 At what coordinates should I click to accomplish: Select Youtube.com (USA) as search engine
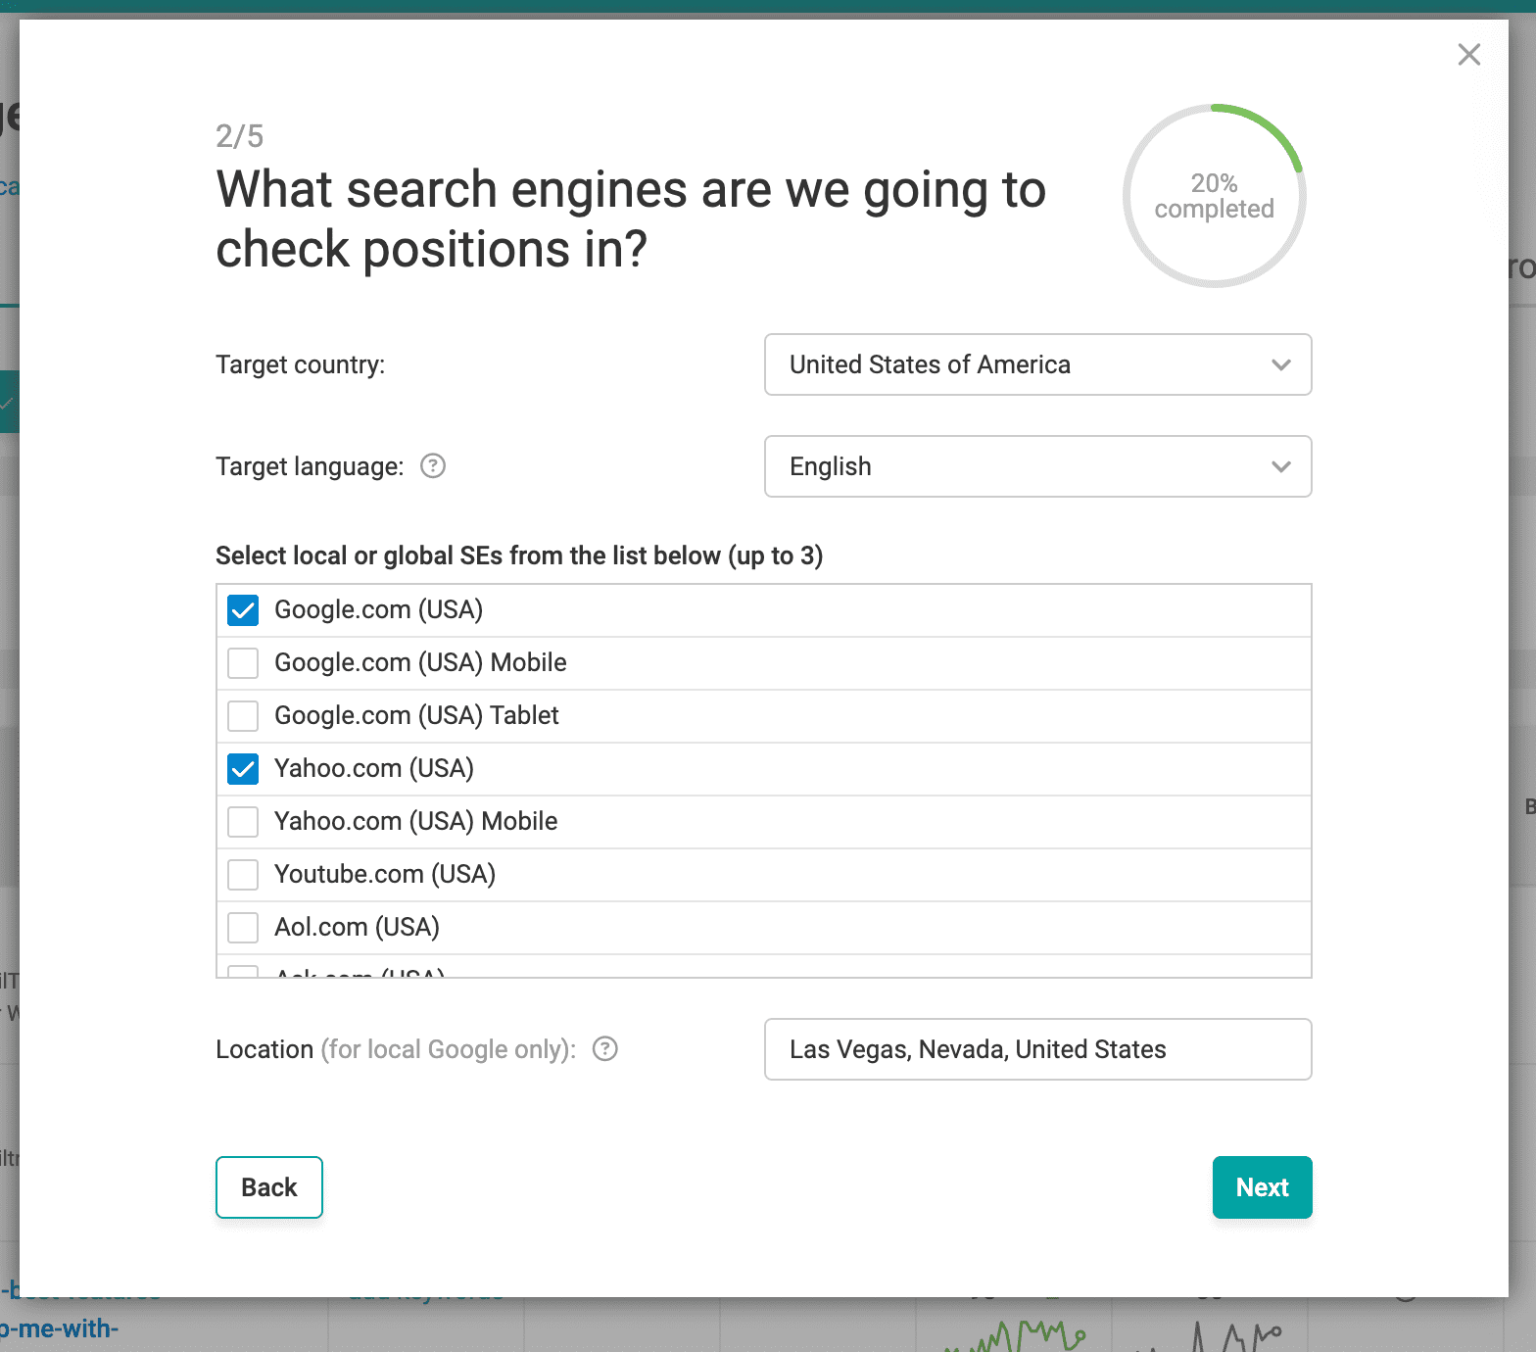[242, 874]
